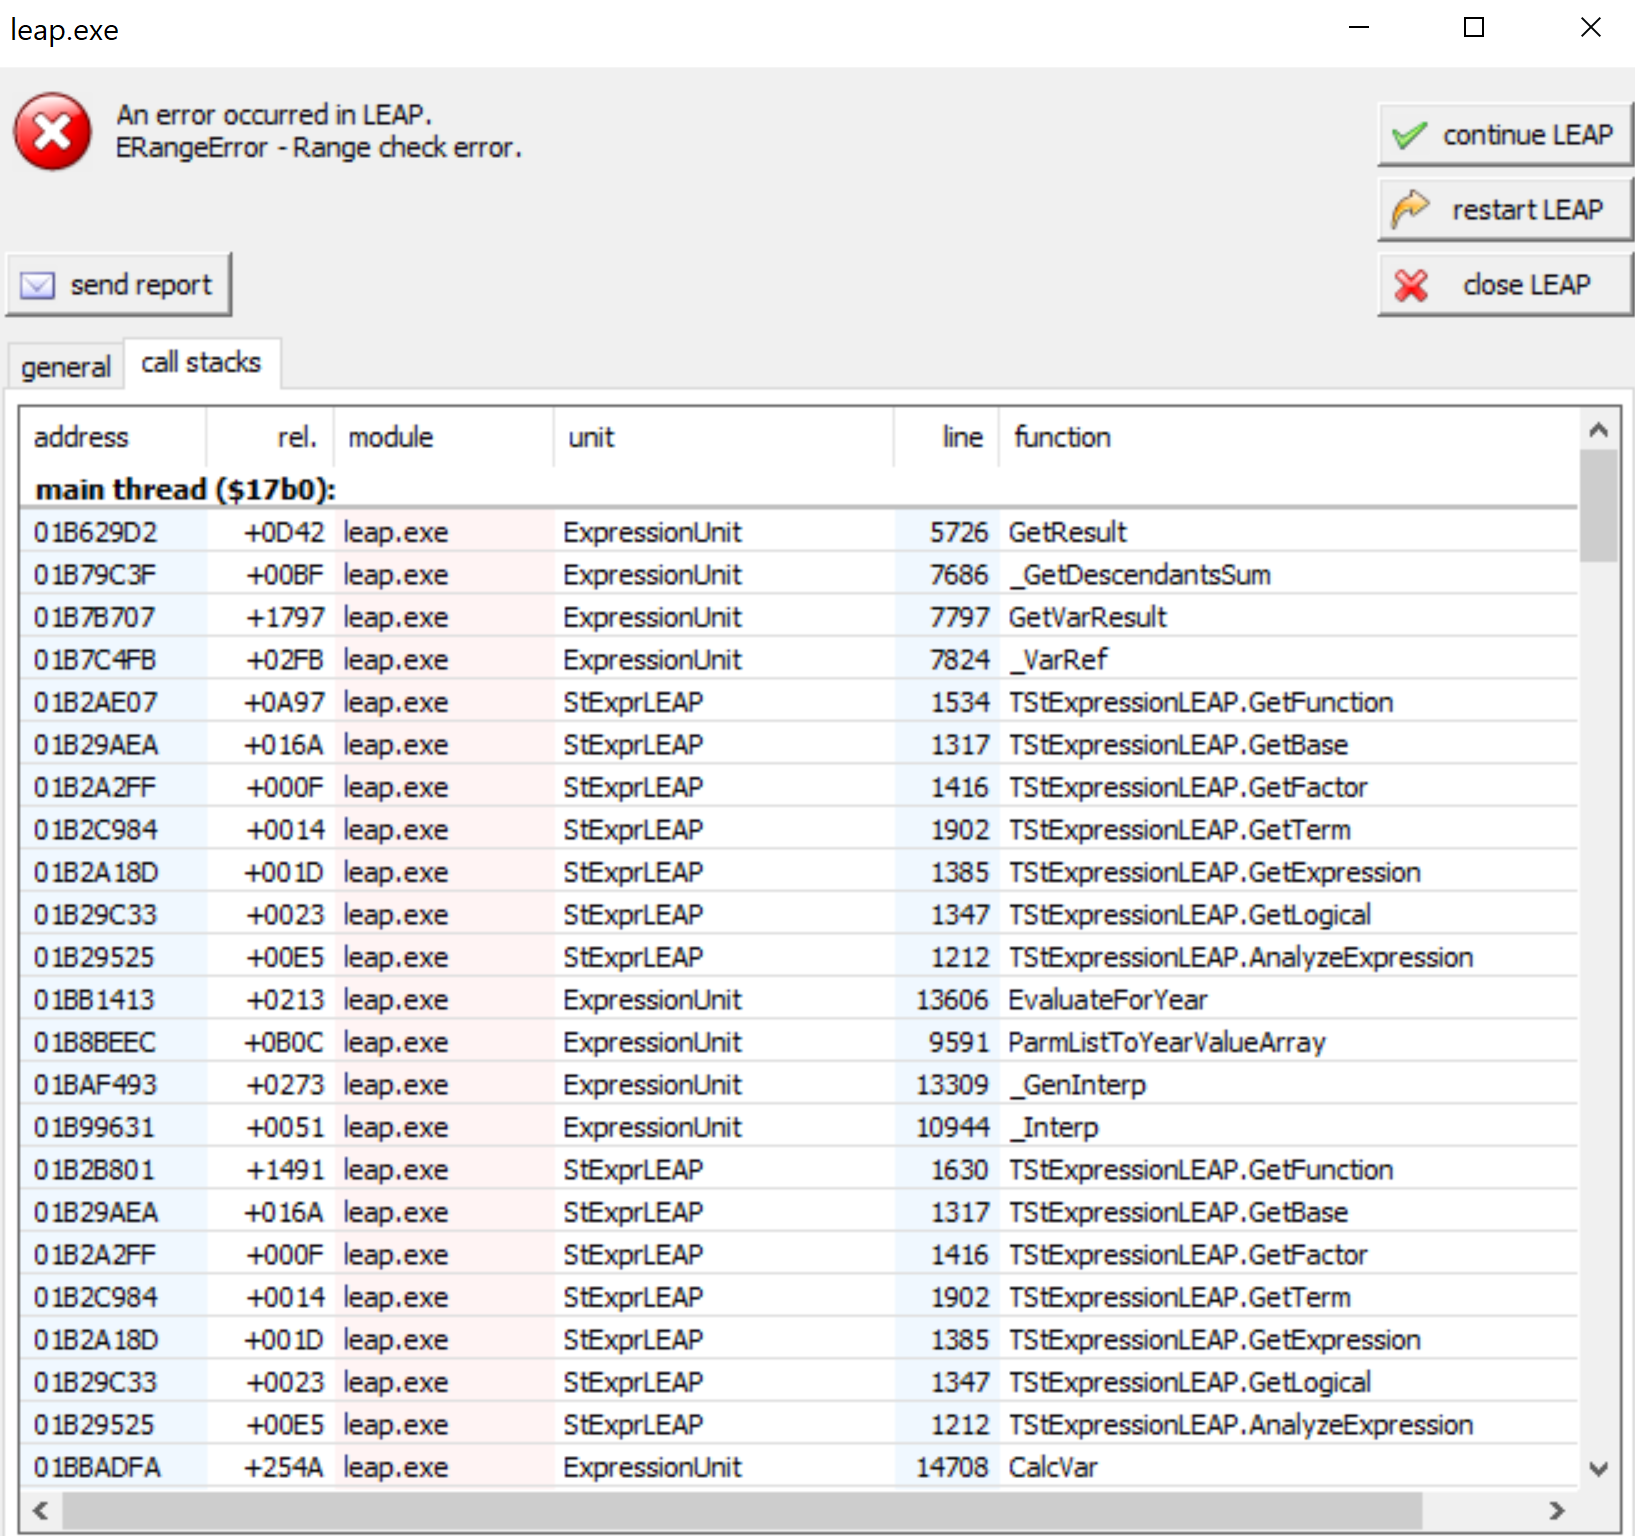Click the restart LEAP button
The width and height of the screenshot is (1635, 1536).
coord(1504,210)
